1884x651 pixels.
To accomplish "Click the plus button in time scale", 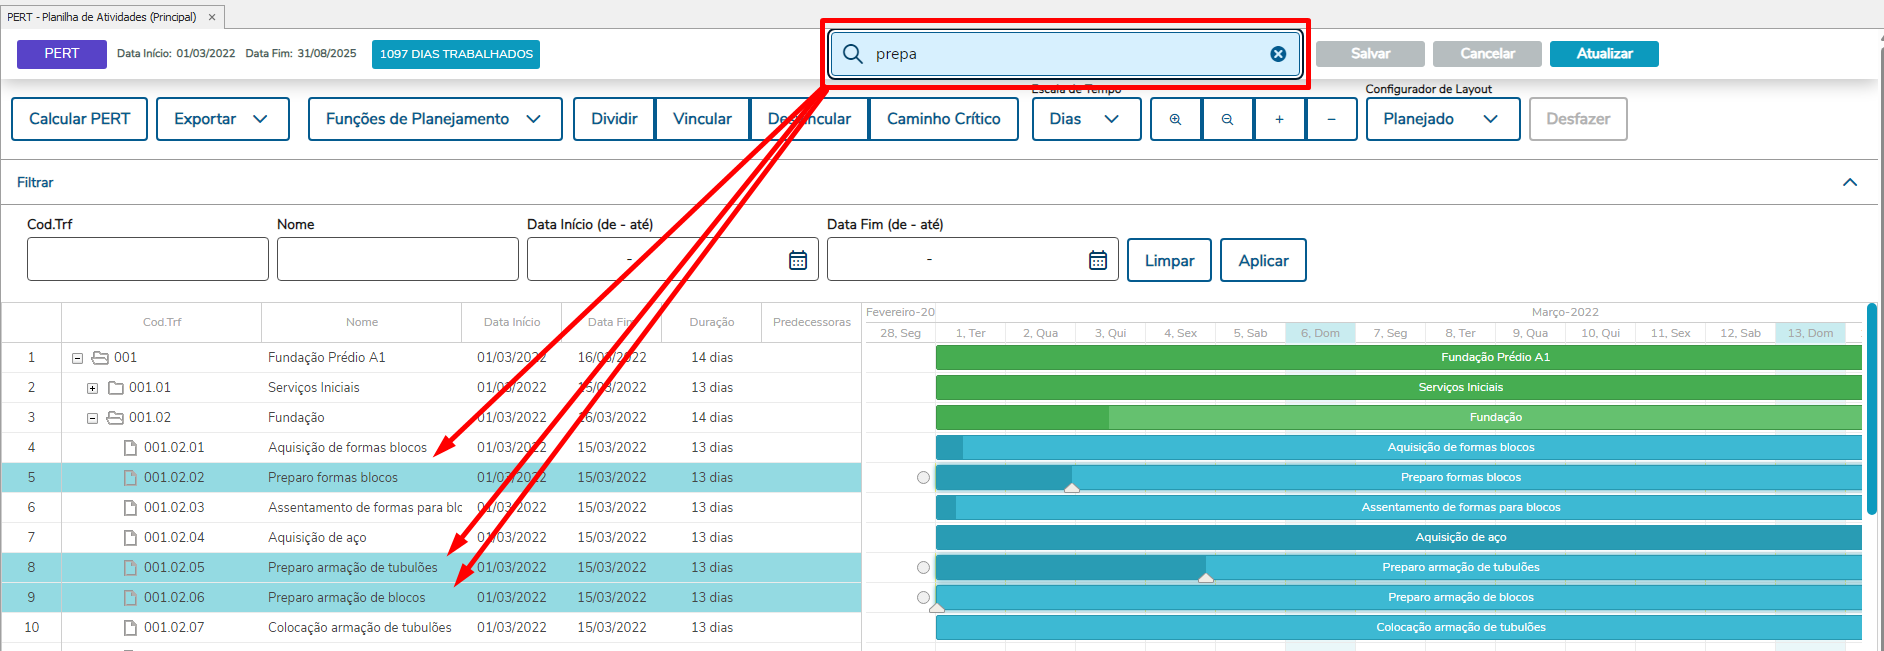I will [x=1280, y=119].
